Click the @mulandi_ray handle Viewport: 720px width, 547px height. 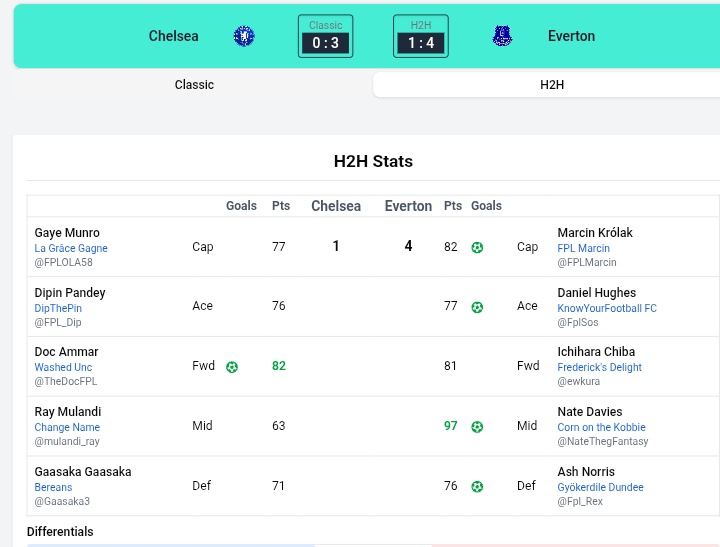[x=67, y=441]
